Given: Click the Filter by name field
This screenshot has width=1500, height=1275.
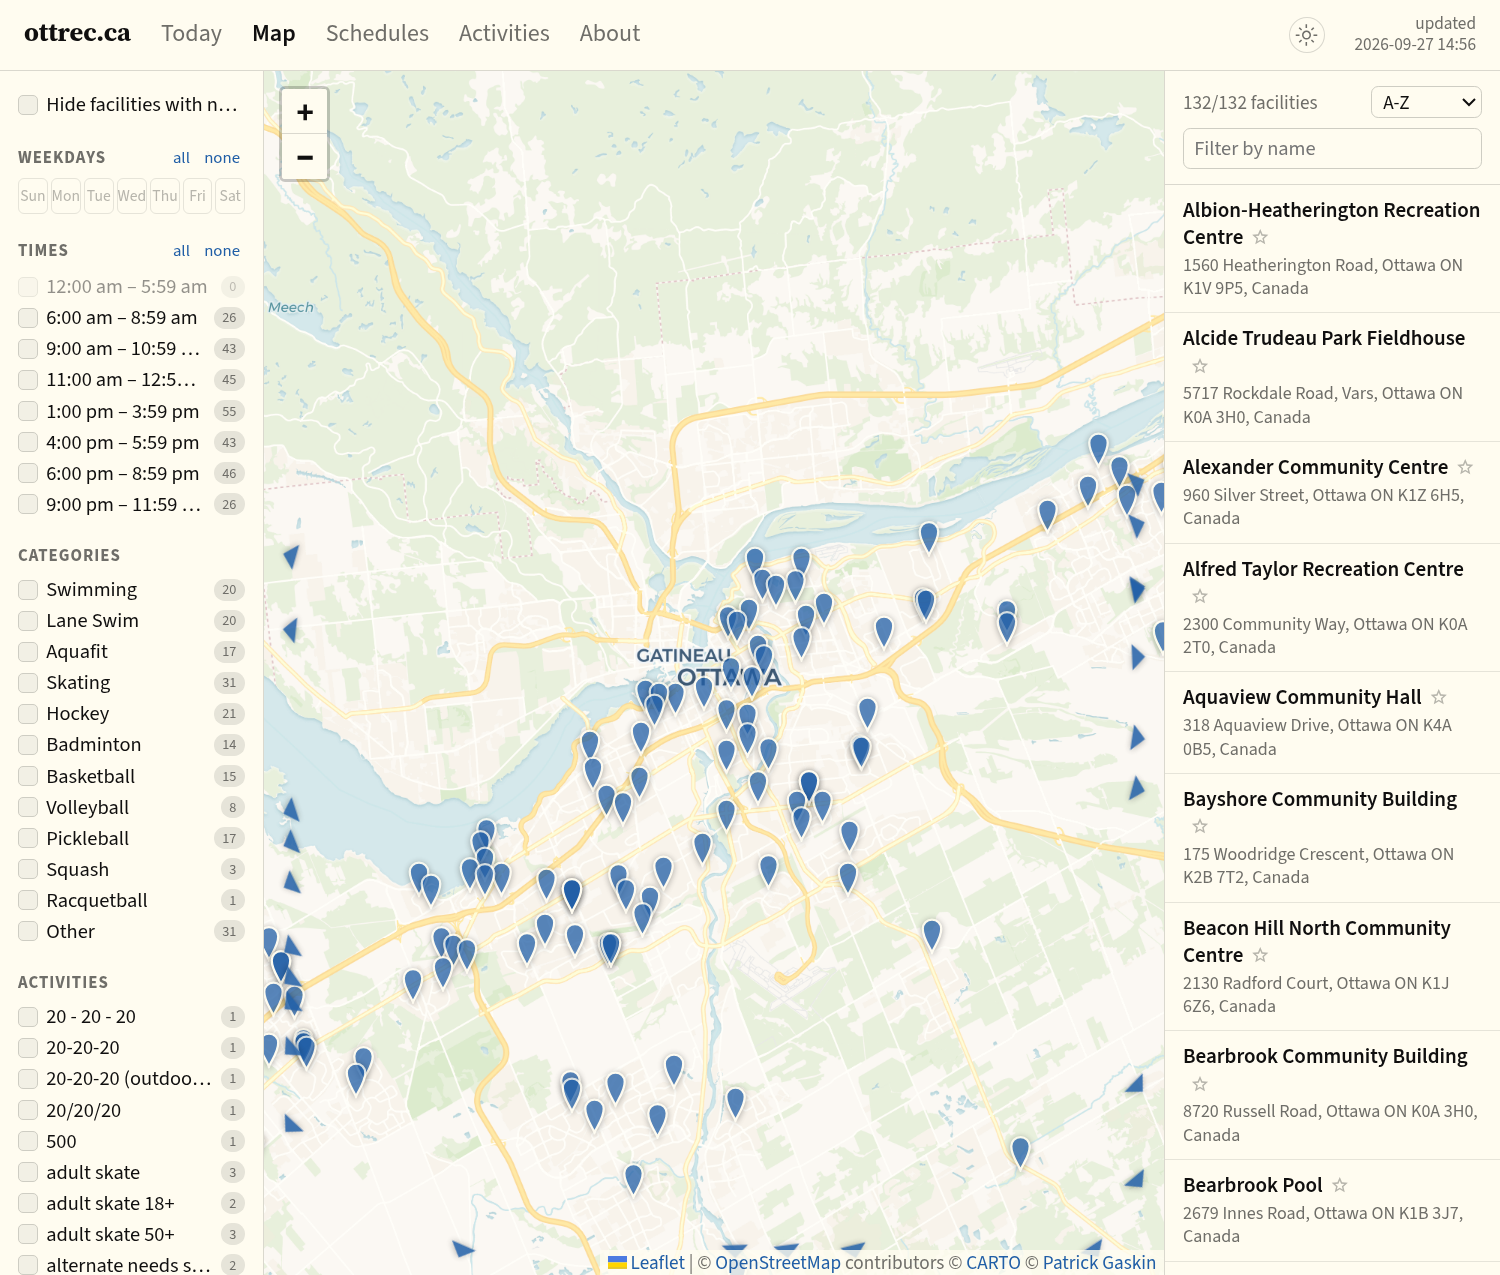Looking at the screenshot, I should tap(1332, 149).
